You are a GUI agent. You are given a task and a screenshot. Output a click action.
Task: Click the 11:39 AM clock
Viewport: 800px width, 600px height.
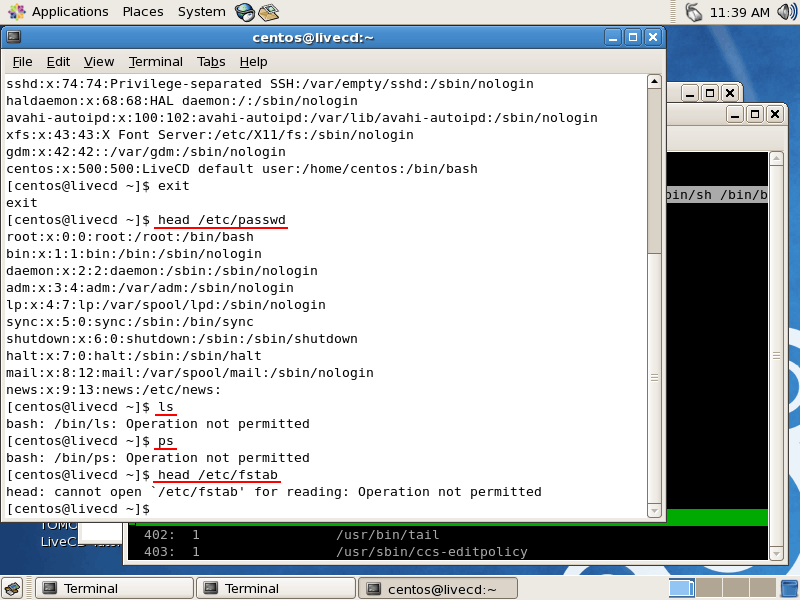pos(739,12)
